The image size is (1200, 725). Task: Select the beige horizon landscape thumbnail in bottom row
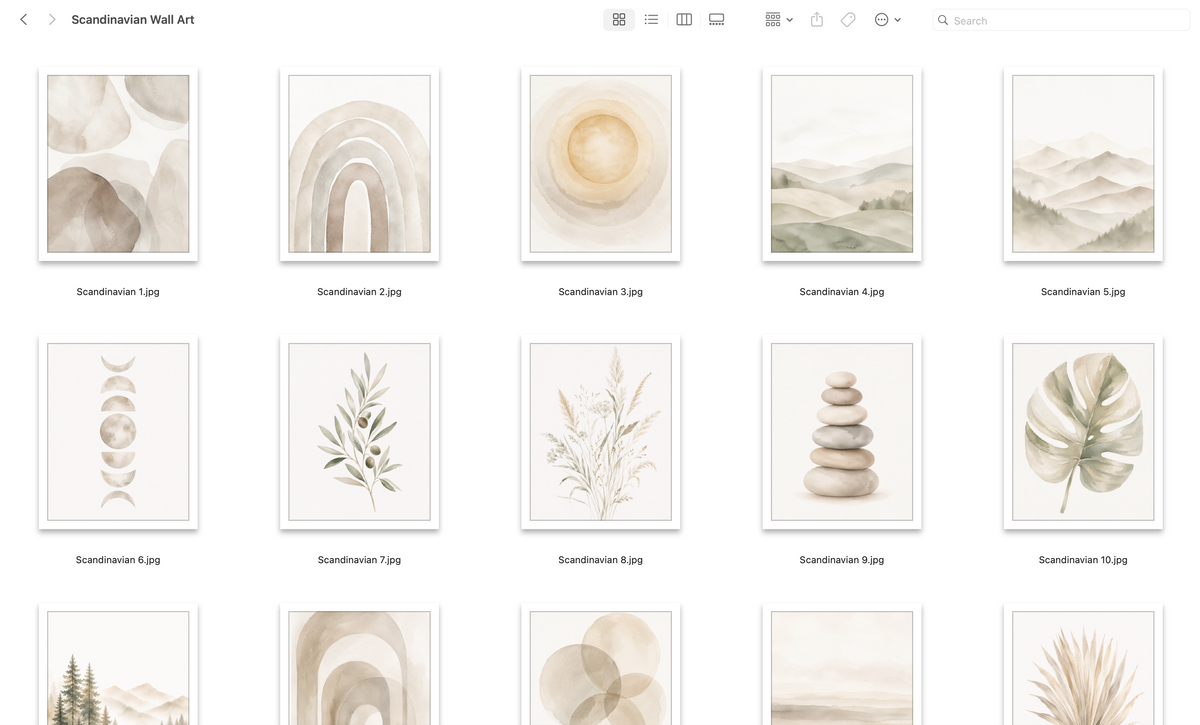pyautogui.click(x=842, y=664)
